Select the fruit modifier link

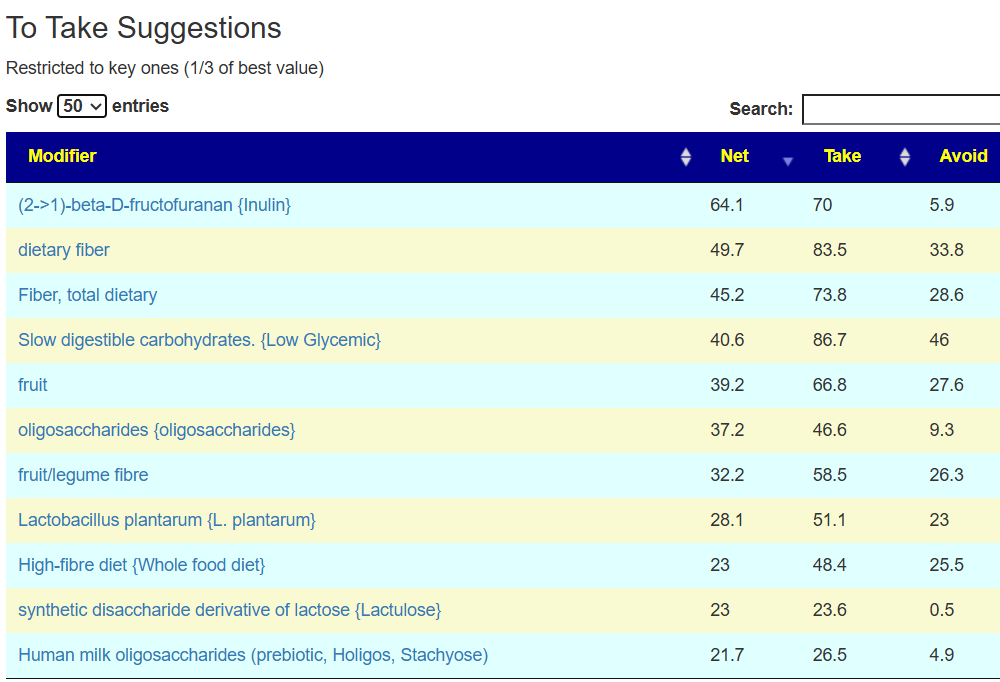click(x=33, y=385)
